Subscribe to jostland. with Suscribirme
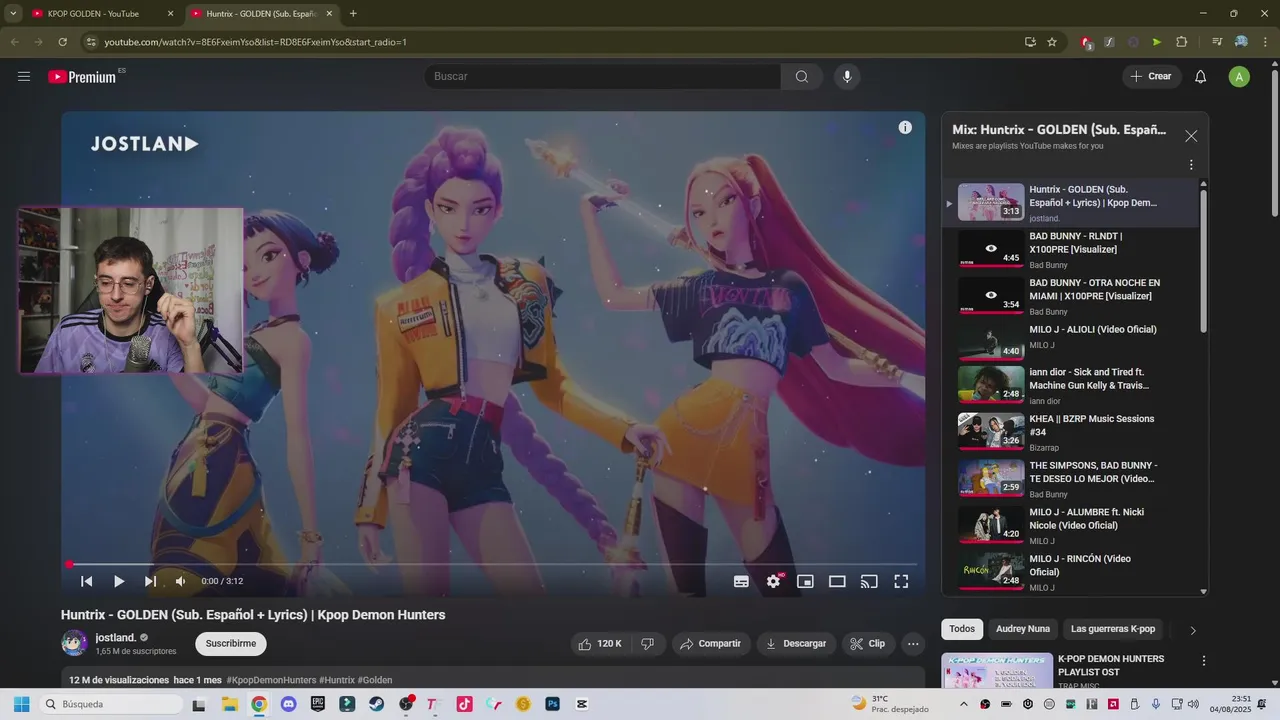The width and height of the screenshot is (1280, 720). point(231,644)
